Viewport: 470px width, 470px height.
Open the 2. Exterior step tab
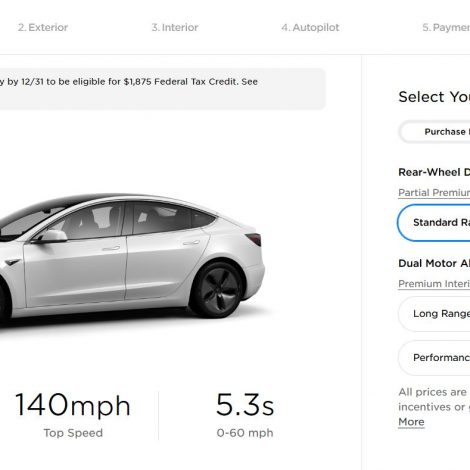pos(43,27)
